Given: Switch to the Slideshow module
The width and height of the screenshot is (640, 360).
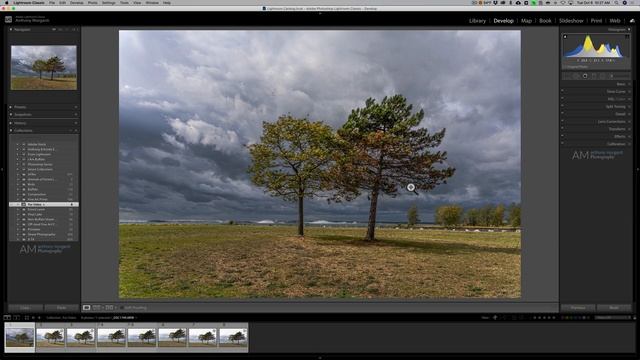Looking at the screenshot, I should tap(571, 21).
